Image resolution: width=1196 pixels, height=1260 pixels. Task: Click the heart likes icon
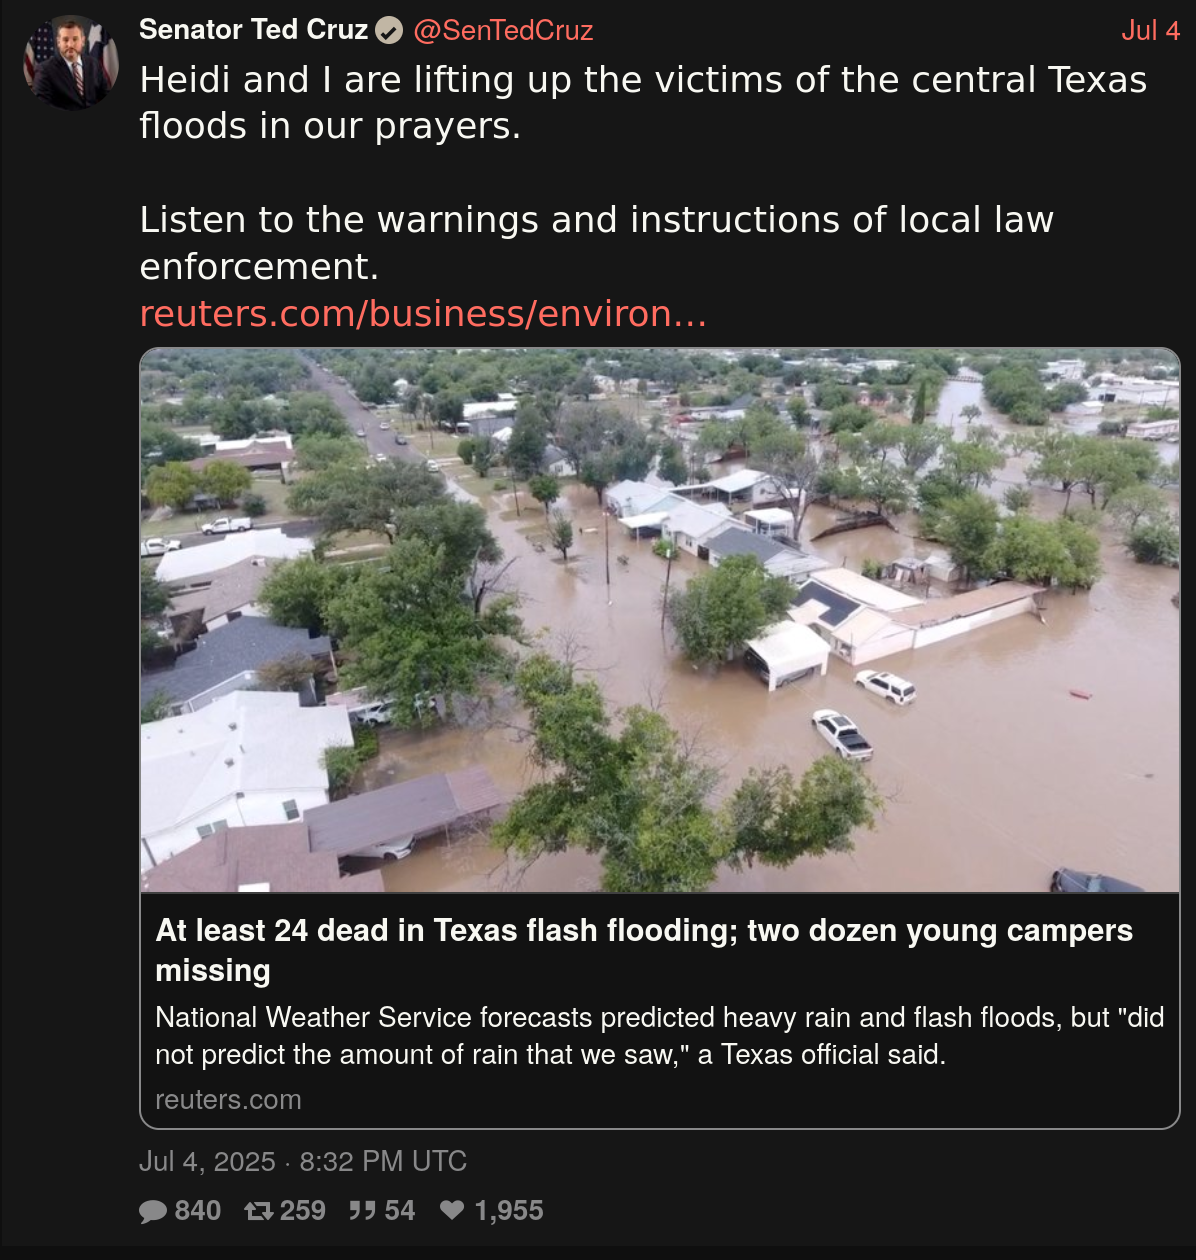[452, 1211]
